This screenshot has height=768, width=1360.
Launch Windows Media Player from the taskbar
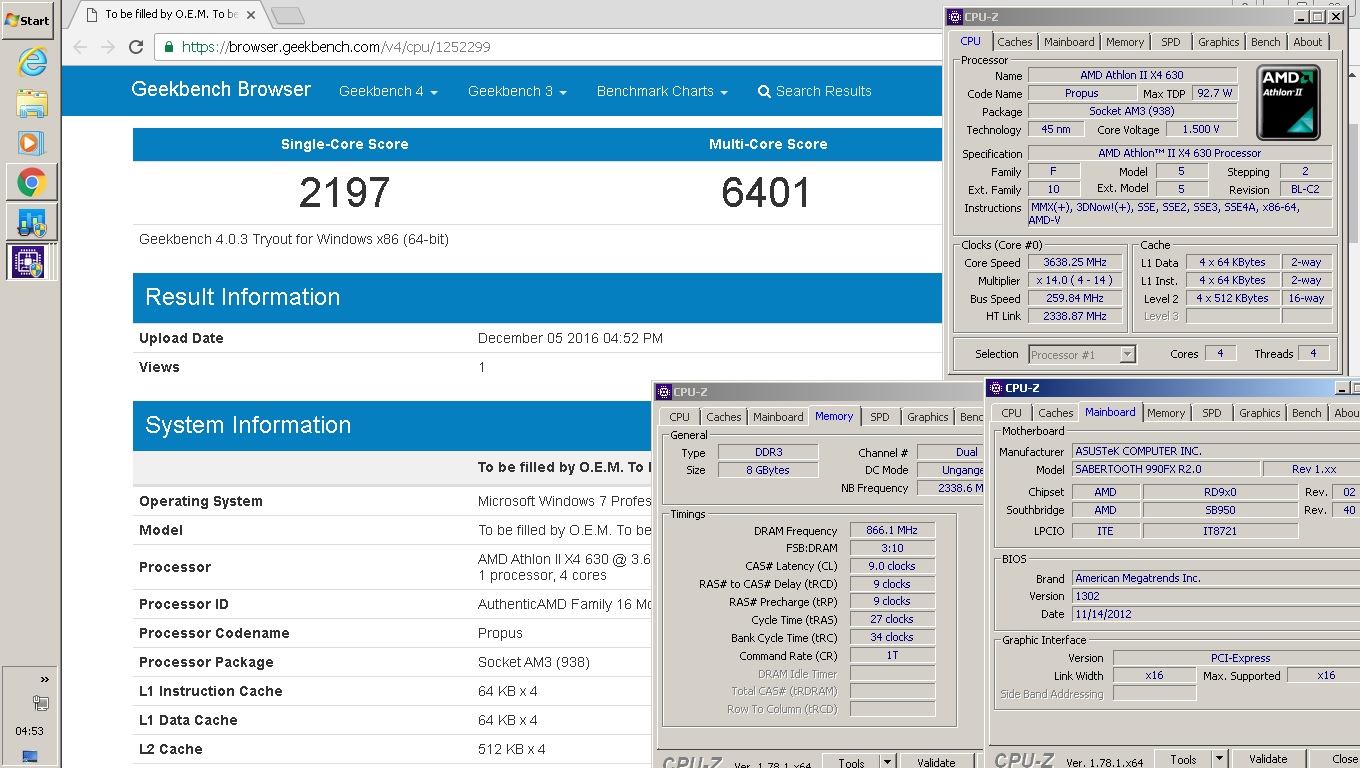point(31,143)
